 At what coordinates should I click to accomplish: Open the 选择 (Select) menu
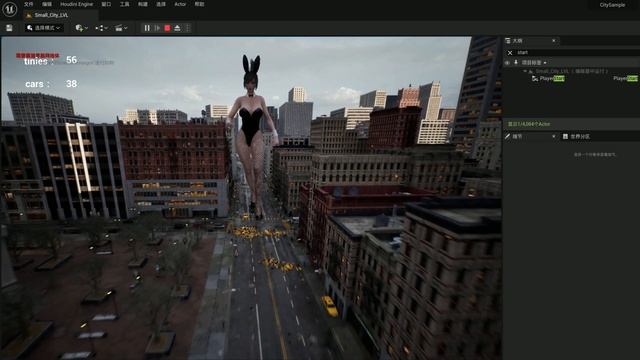tap(161, 4)
